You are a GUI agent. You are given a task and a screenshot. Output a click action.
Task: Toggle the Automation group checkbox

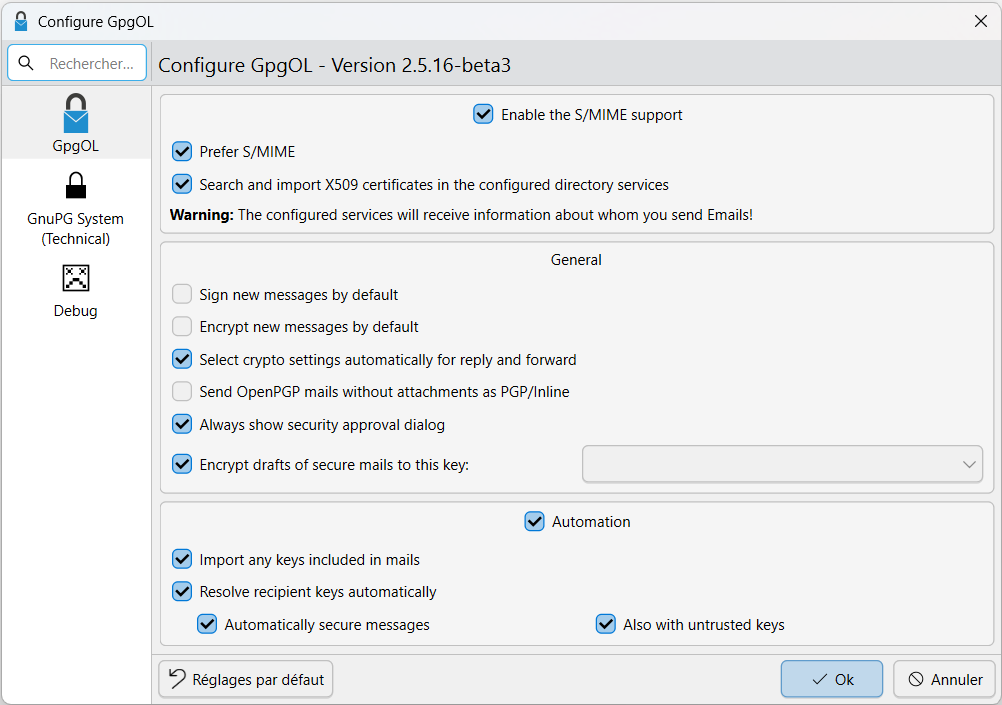click(534, 522)
